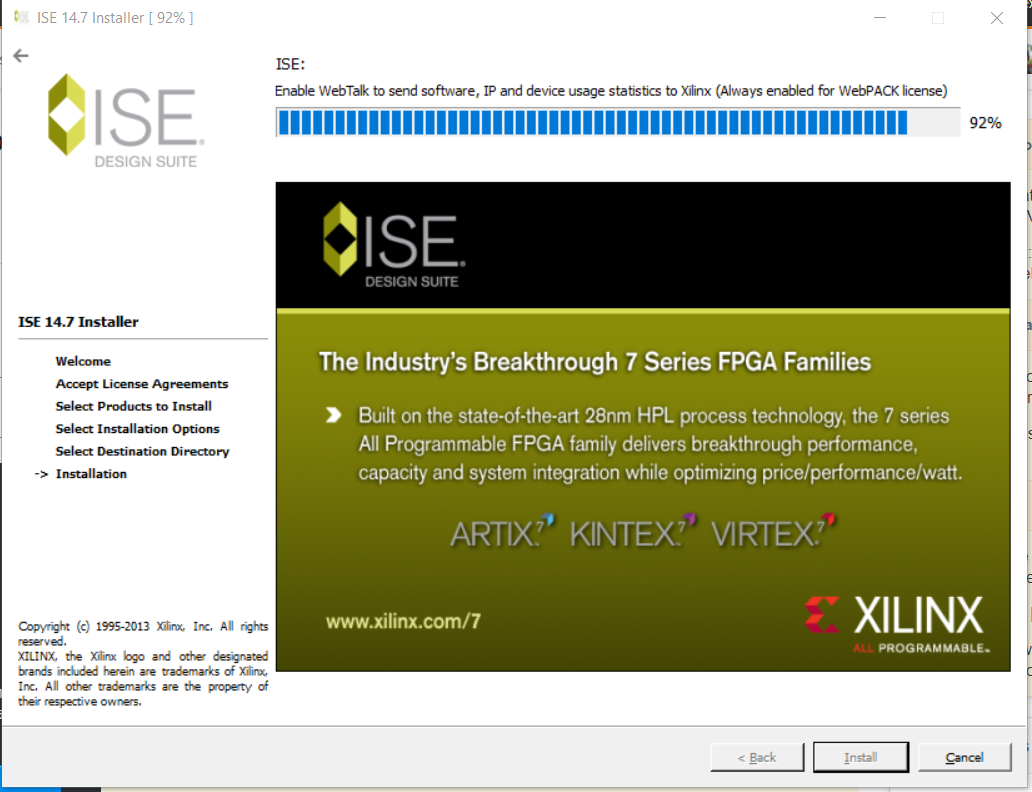
Task: Click the 92% progress label
Action: tap(985, 123)
